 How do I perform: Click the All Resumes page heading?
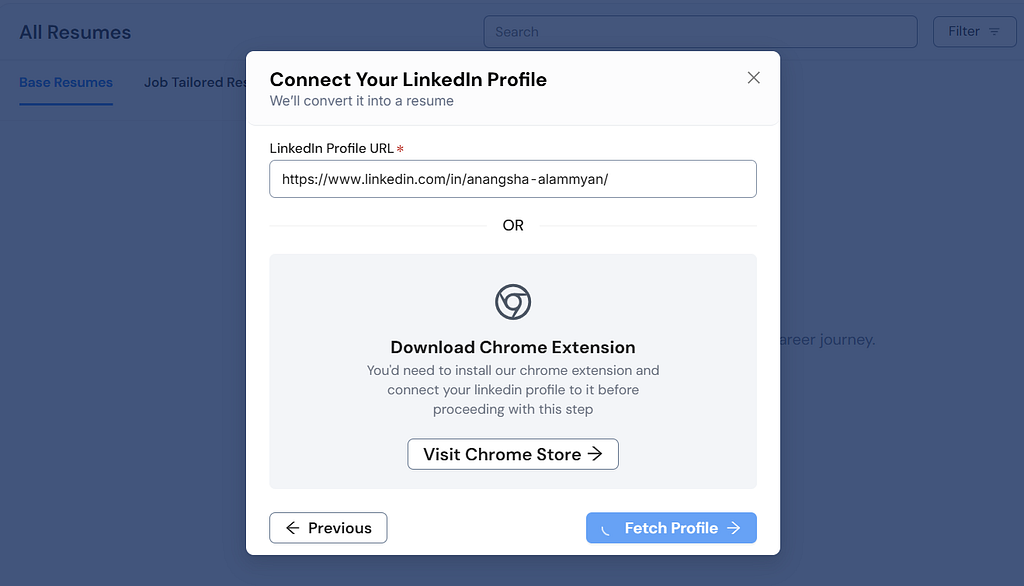tap(75, 32)
